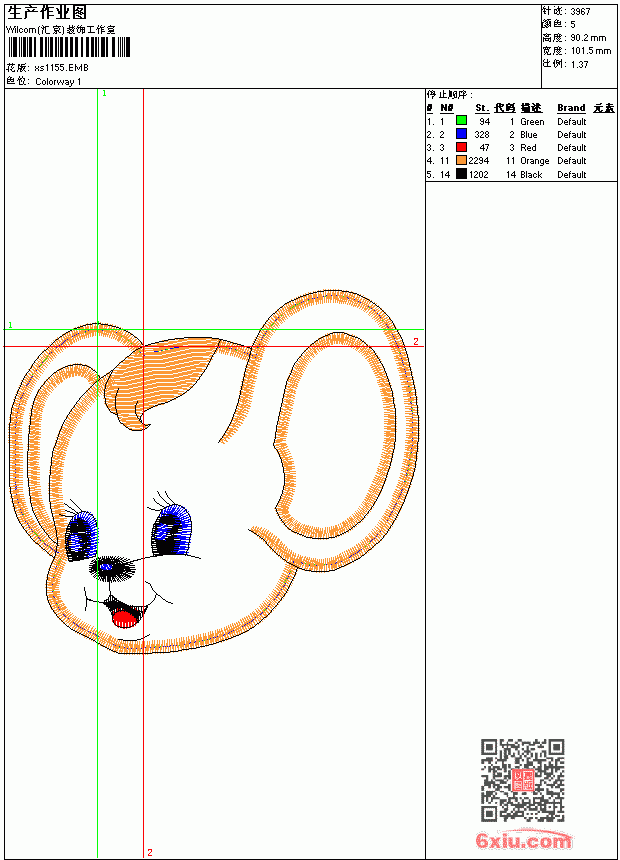
Task: Select the 'Colorway 1' label
Action: click(x=58, y=82)
